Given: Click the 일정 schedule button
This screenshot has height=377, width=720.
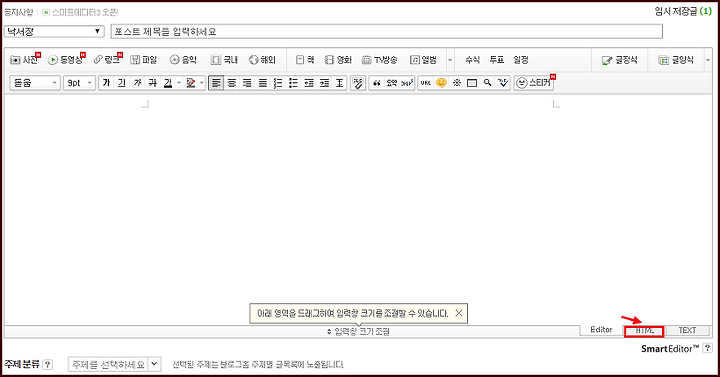Looking at the screenshot, I should (x=521, y=60).
